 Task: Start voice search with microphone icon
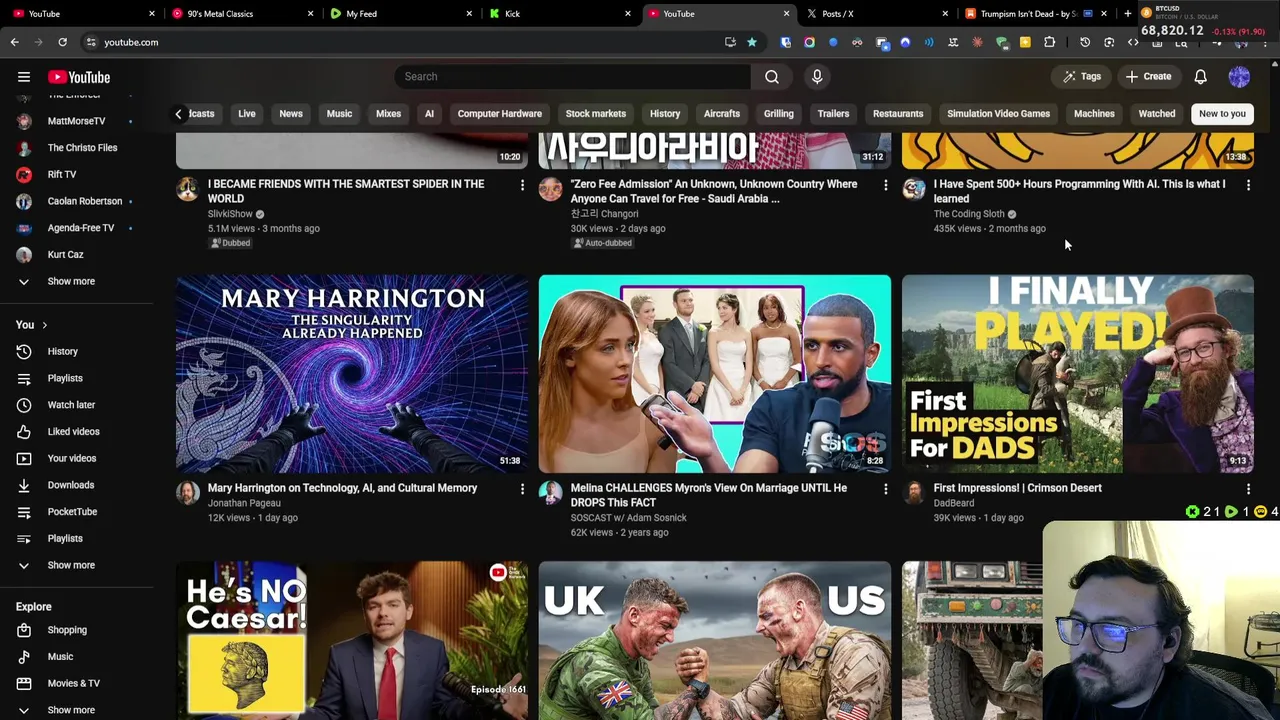click(817, 76)
